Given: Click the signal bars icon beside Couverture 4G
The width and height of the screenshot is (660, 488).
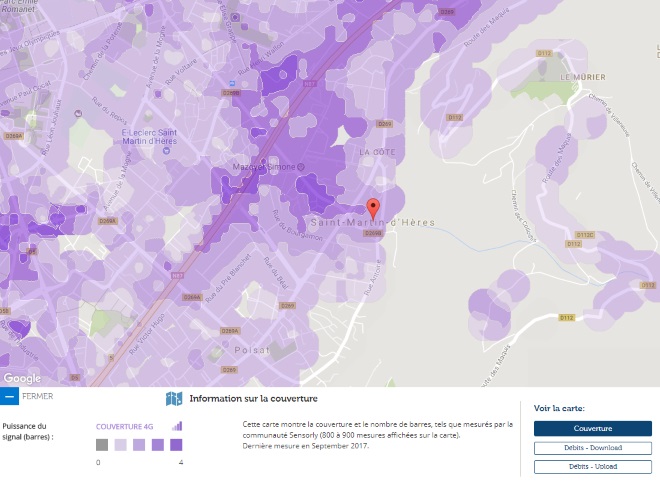Looking at the screenshot, I should 178,426.
